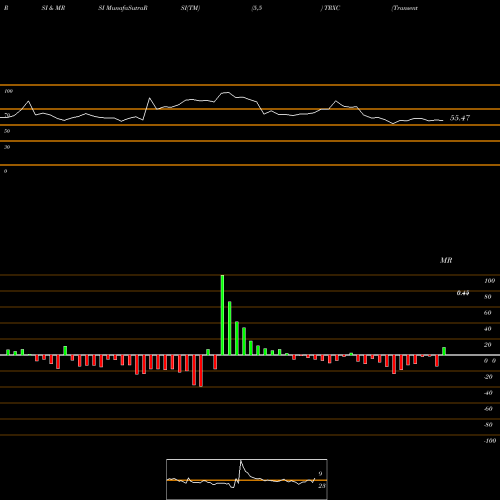
Task: Click the RSI axis label 100
Action: 8,91
